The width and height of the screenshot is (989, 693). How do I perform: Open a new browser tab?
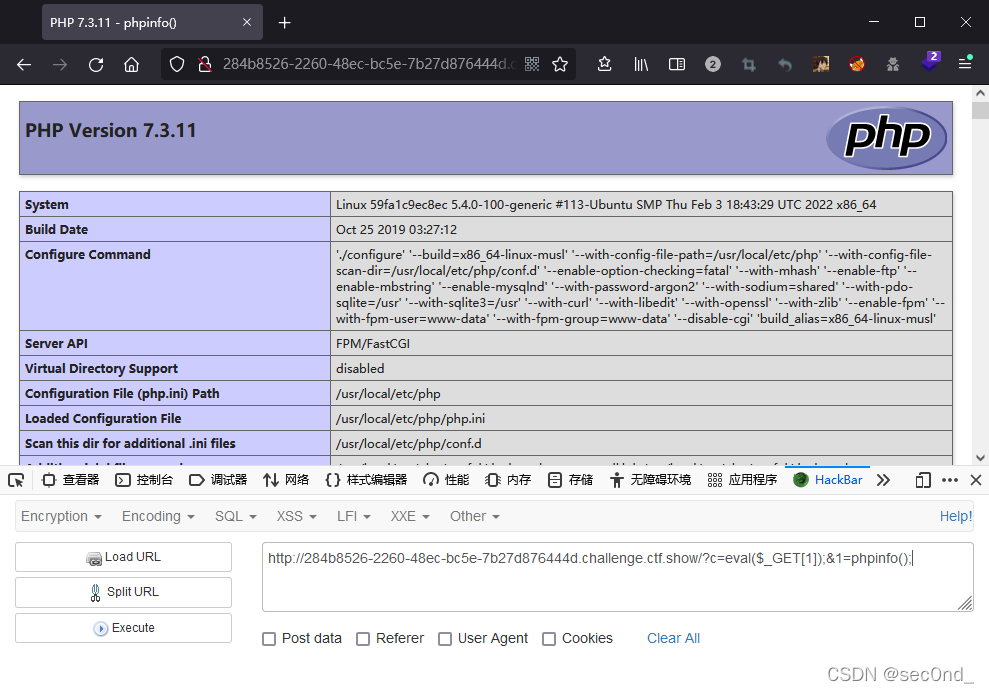pos(284,23)
